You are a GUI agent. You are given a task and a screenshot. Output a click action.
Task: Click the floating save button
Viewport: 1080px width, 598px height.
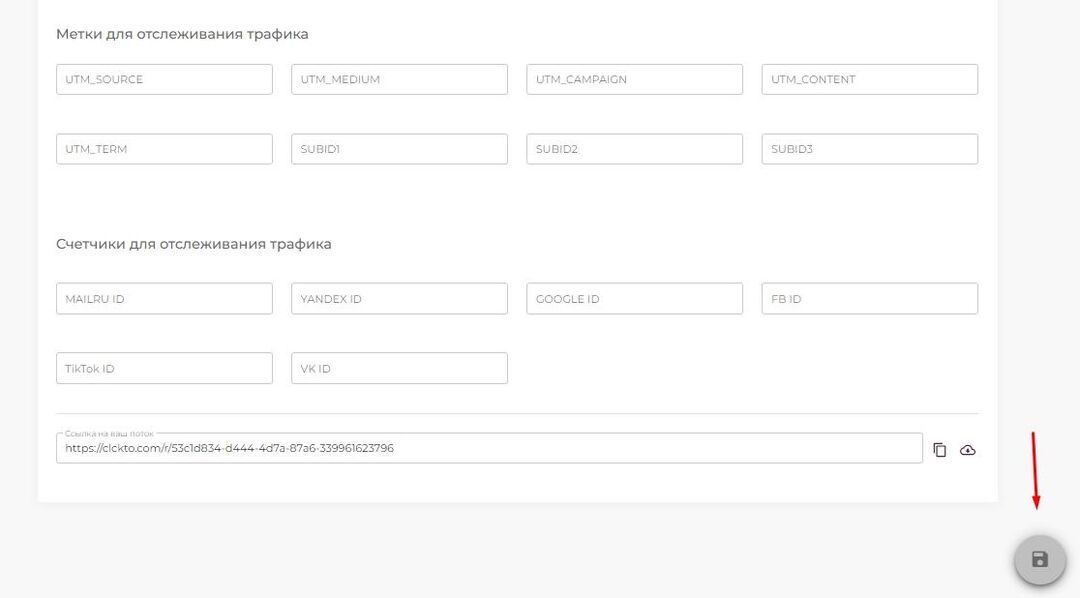(x=1039, y=559)
